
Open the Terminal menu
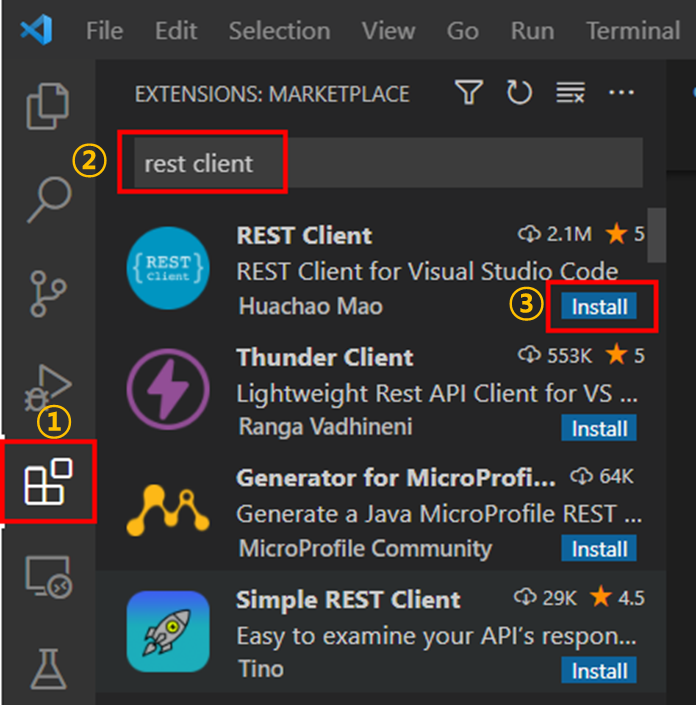[x=633, y=31]
